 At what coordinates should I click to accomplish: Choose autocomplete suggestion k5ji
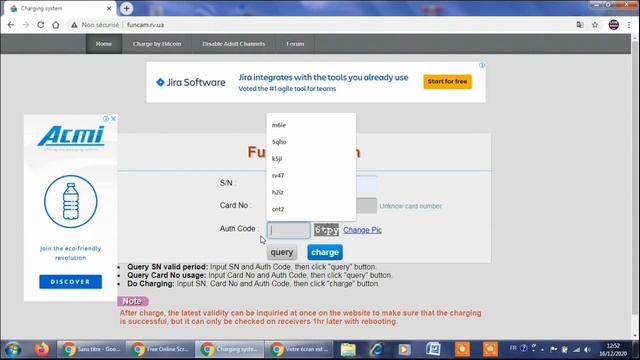click(311, 159)
